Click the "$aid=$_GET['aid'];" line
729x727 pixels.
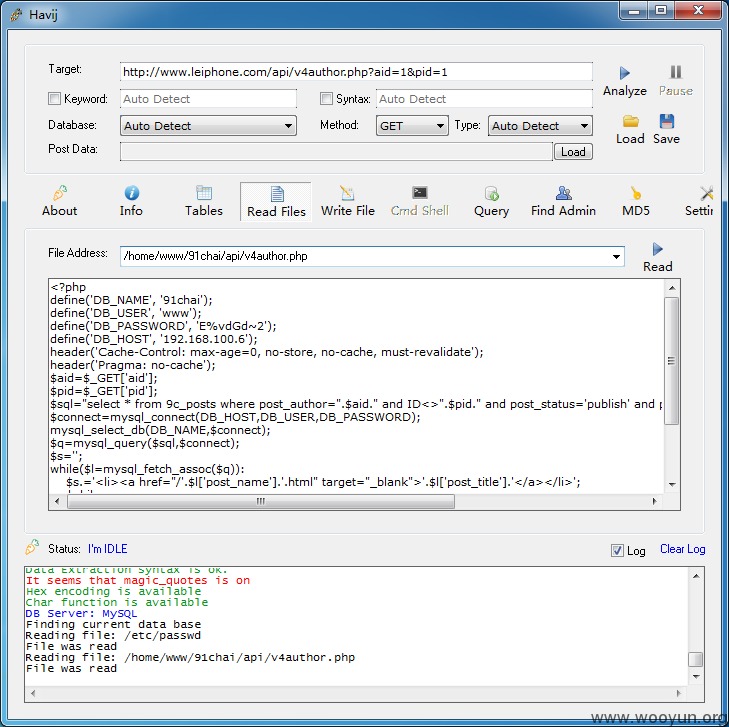pos(104,378)
